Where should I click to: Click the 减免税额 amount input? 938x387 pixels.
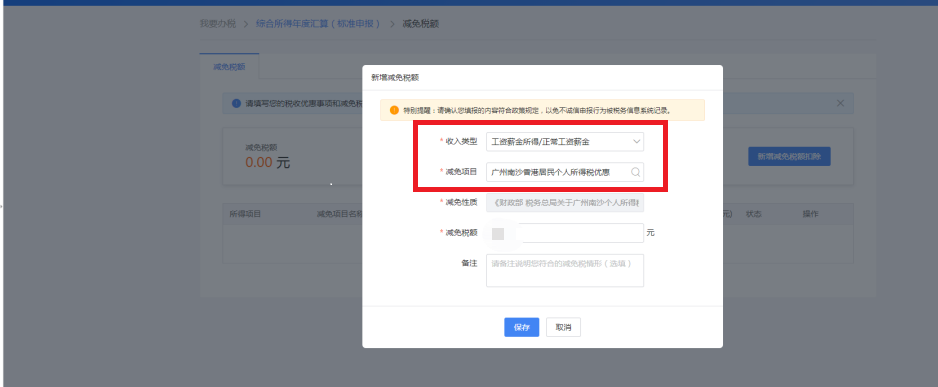coord(565,233)
